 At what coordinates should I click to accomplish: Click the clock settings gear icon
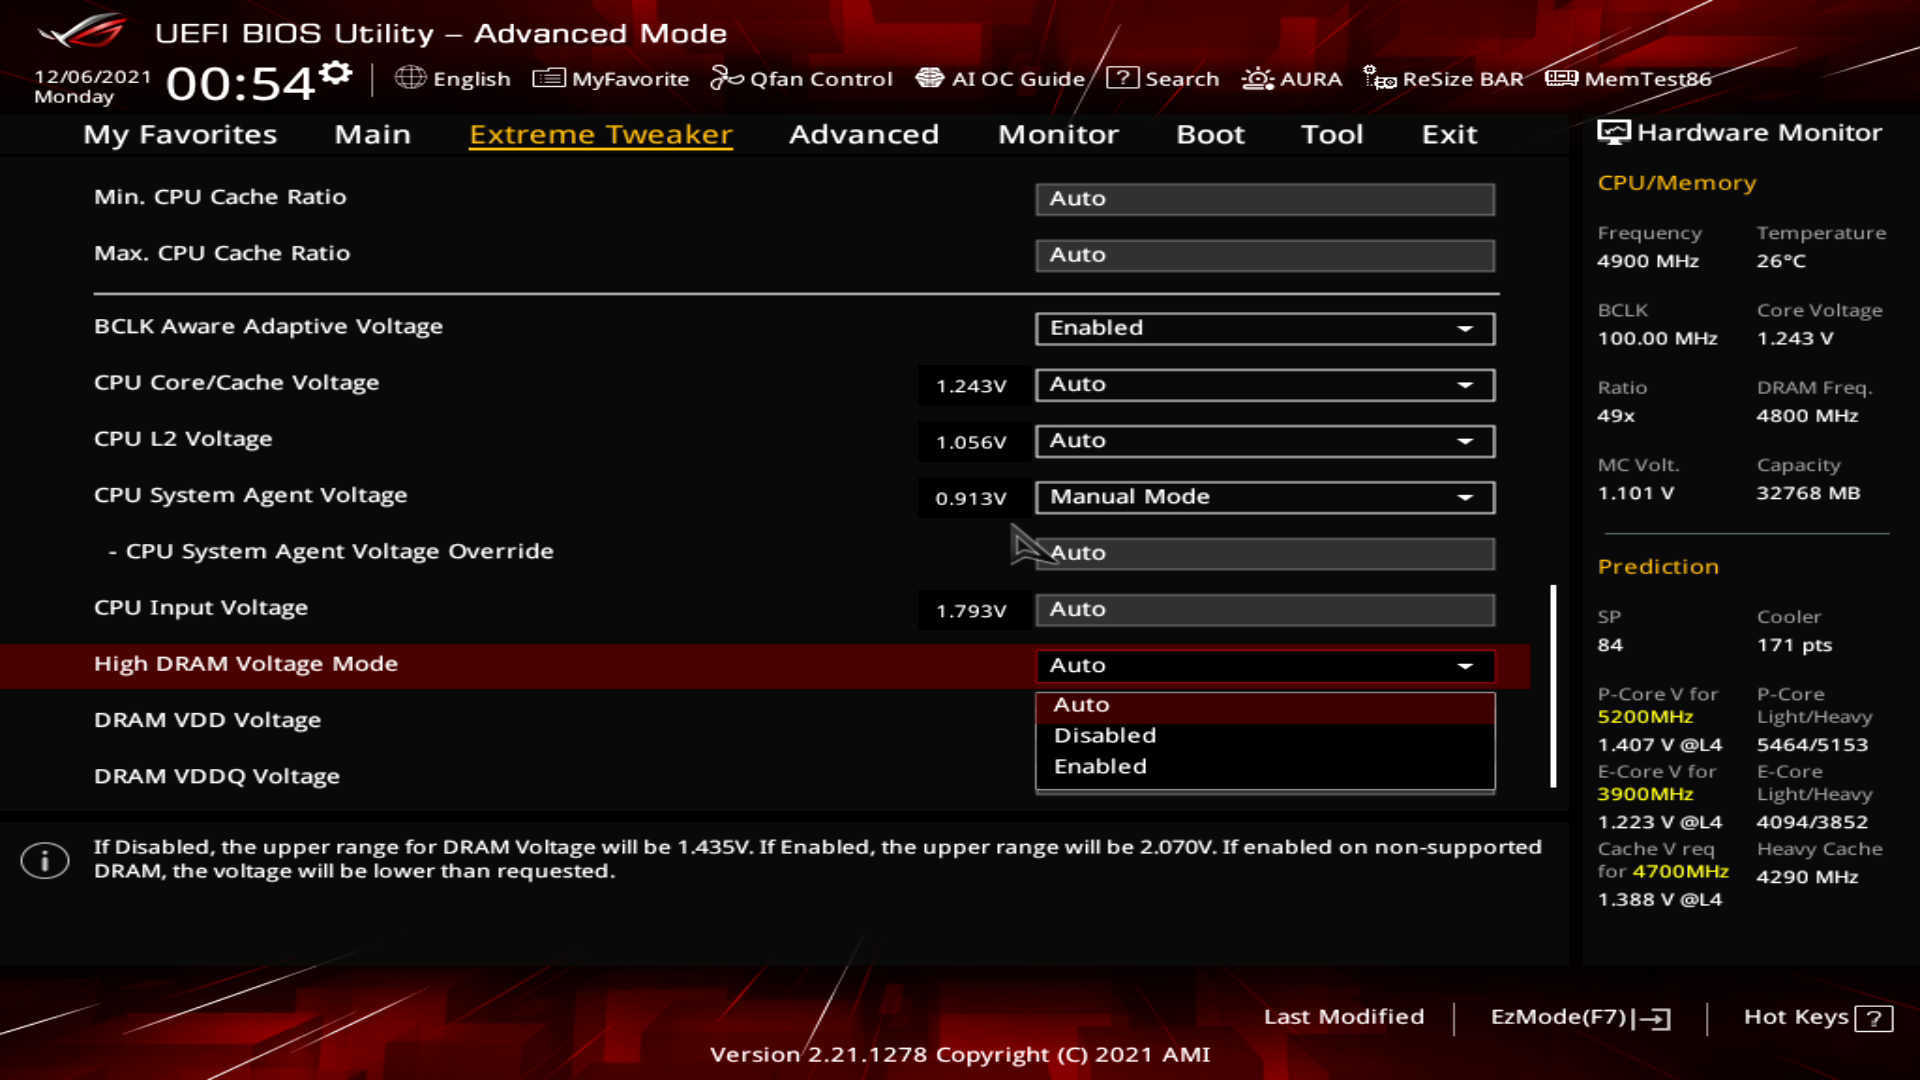click(x=337, y=73)
